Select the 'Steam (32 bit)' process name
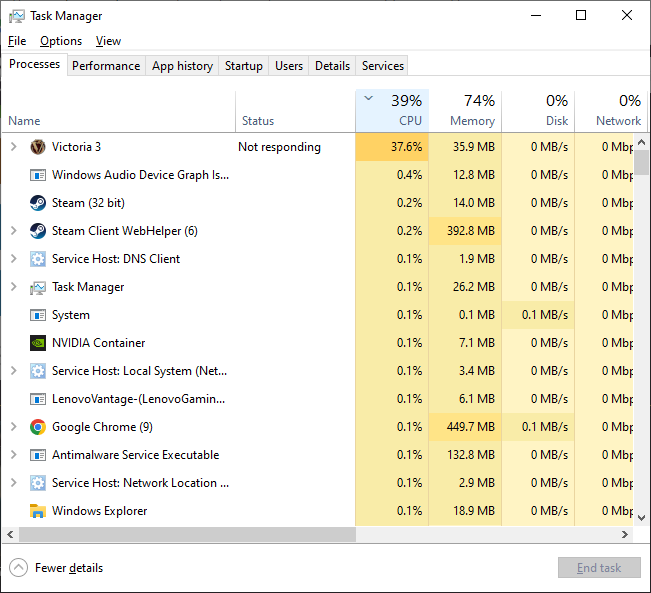 tap(88, 203)
